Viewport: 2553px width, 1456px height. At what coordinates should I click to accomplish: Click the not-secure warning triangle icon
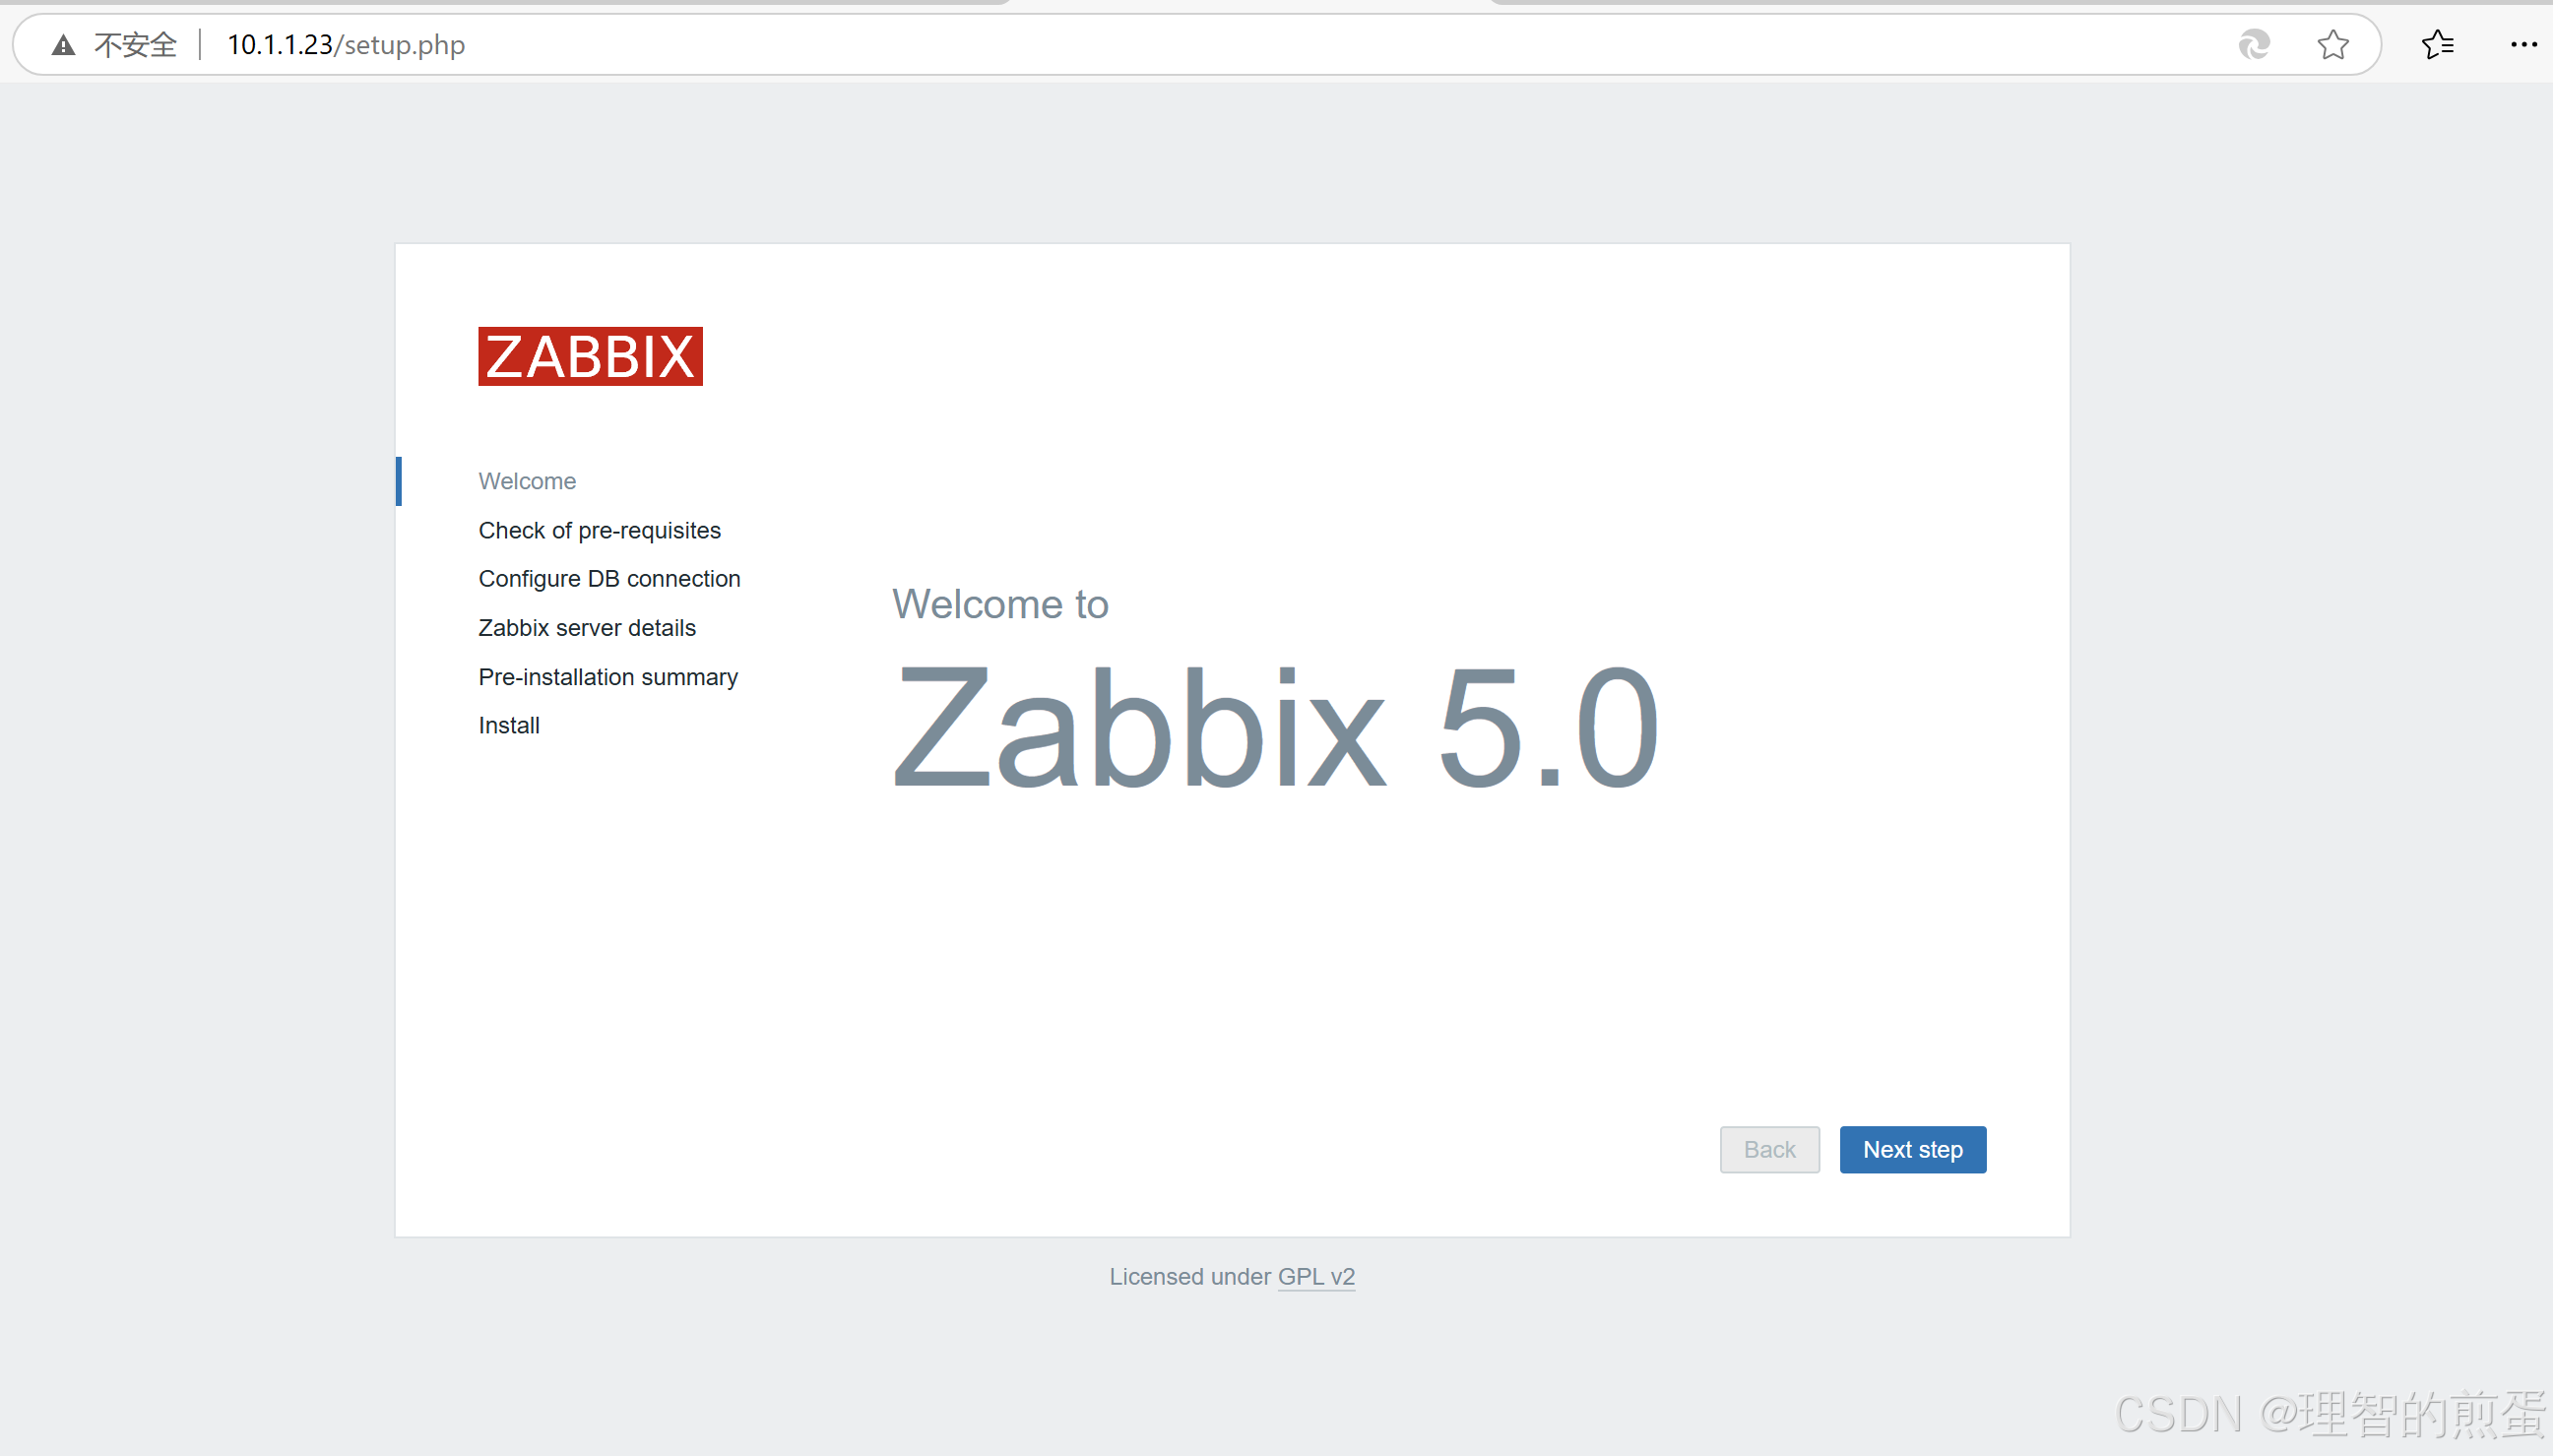tap(63, 45)
